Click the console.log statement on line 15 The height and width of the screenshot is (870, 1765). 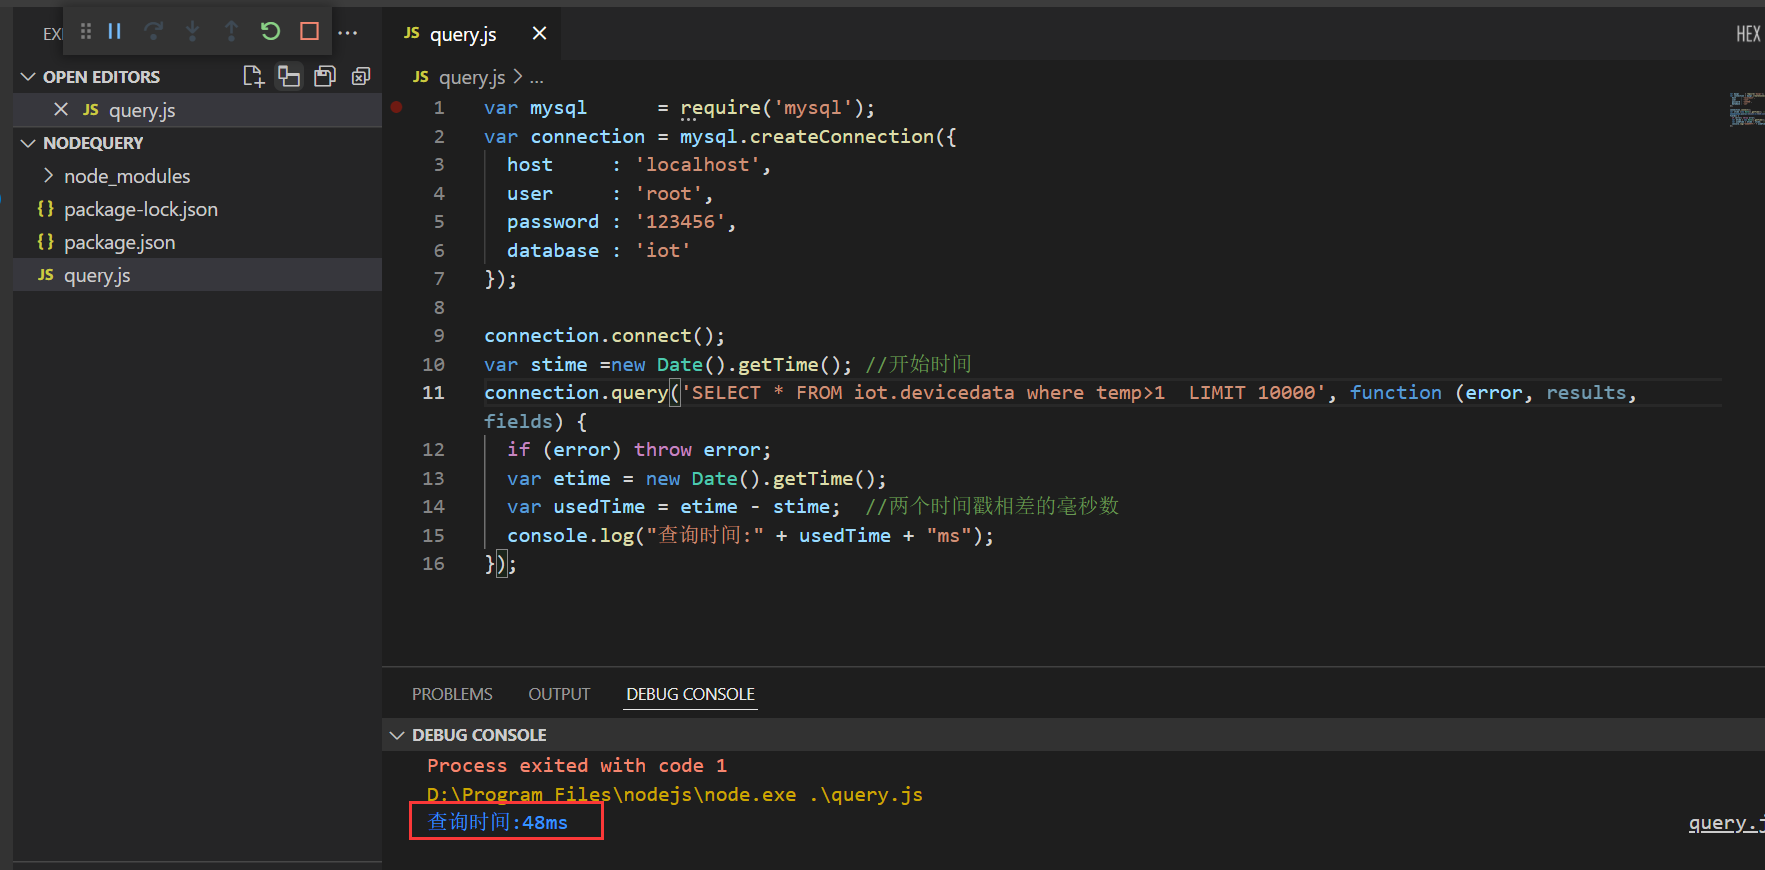pyautogui.click(x=750, y=536)
